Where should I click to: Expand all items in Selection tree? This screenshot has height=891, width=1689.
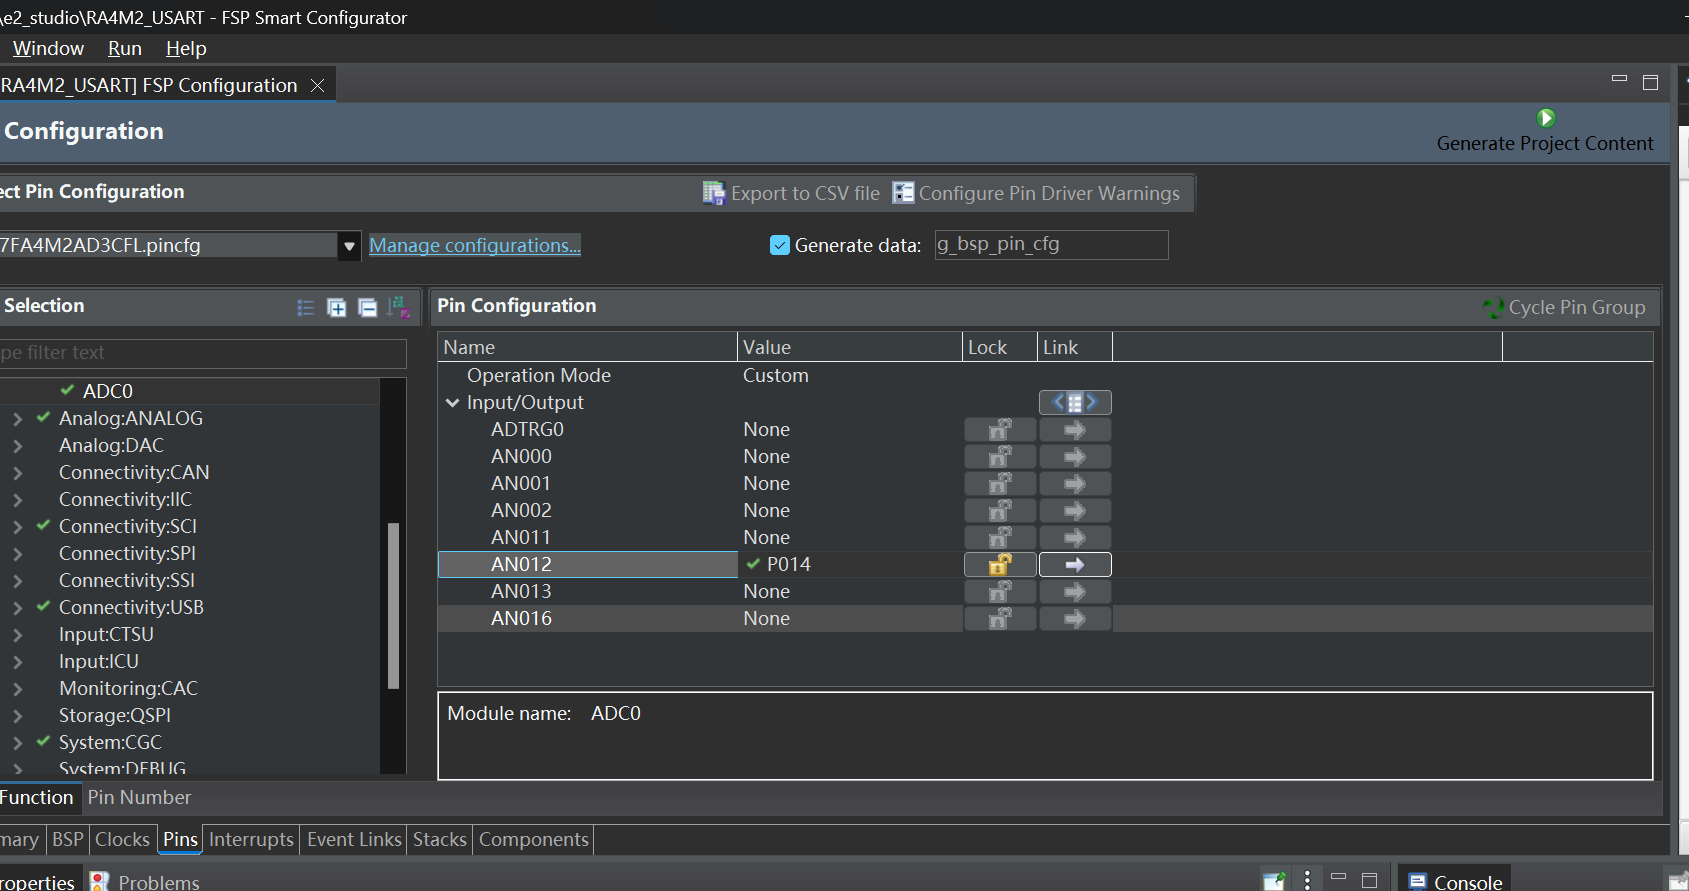tap(337, 308)
